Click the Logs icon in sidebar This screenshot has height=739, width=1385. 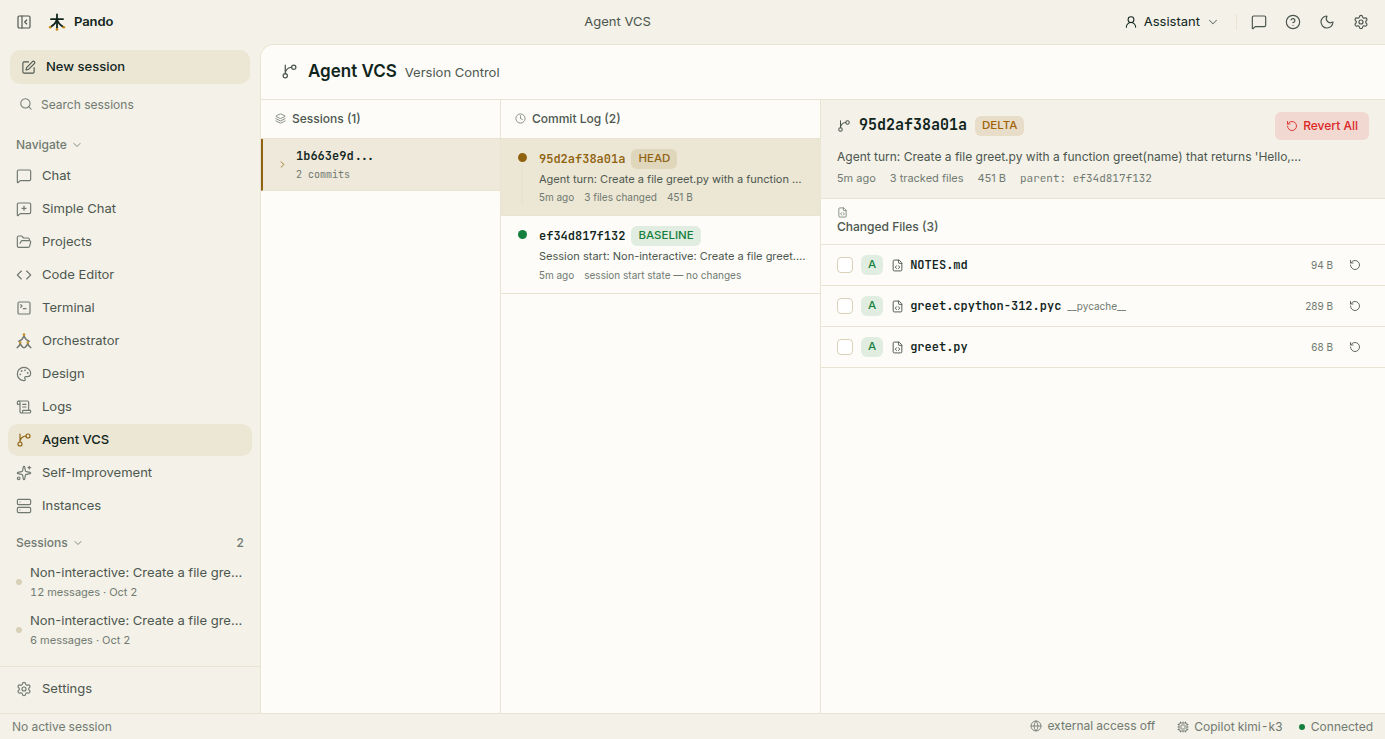(24, 407)
